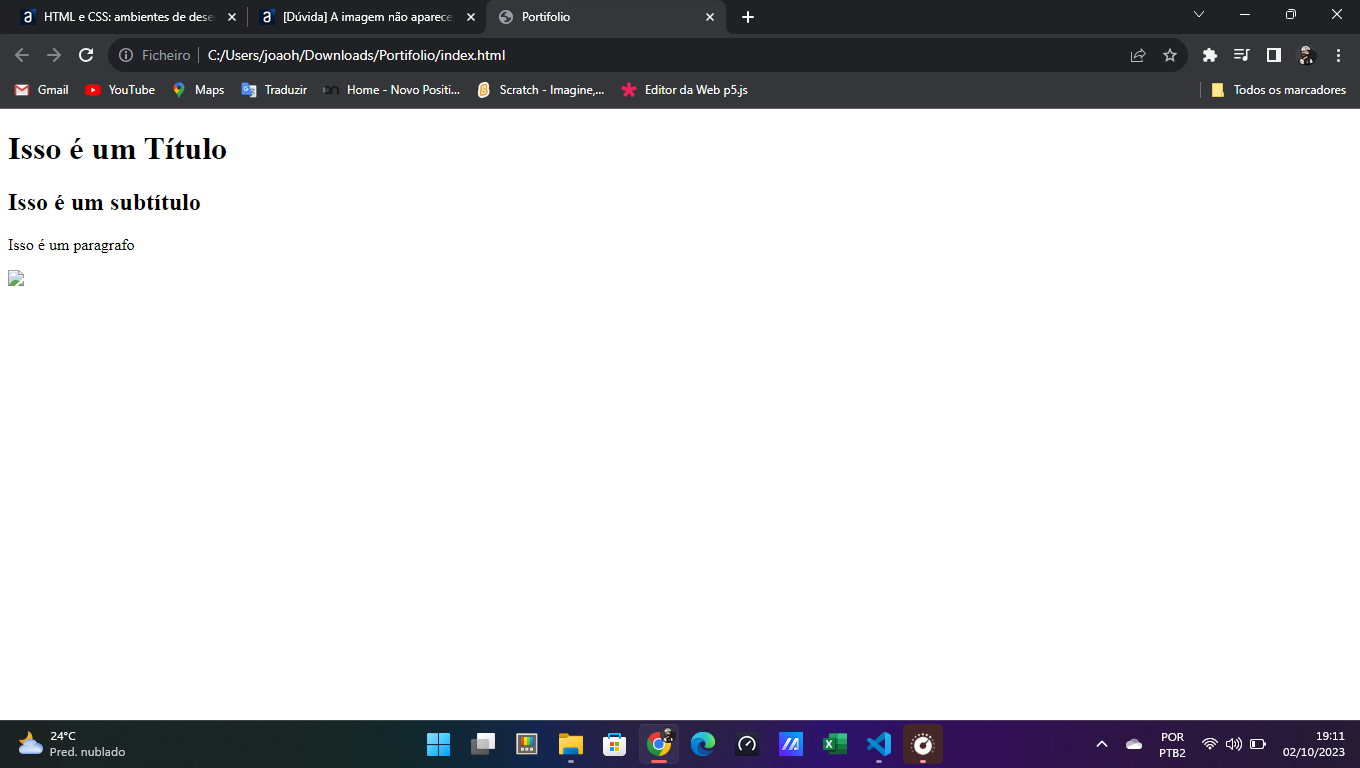Click the forward navigation arrow
1360x768 pixels.
pyautogui.click(x=54, y=55)
